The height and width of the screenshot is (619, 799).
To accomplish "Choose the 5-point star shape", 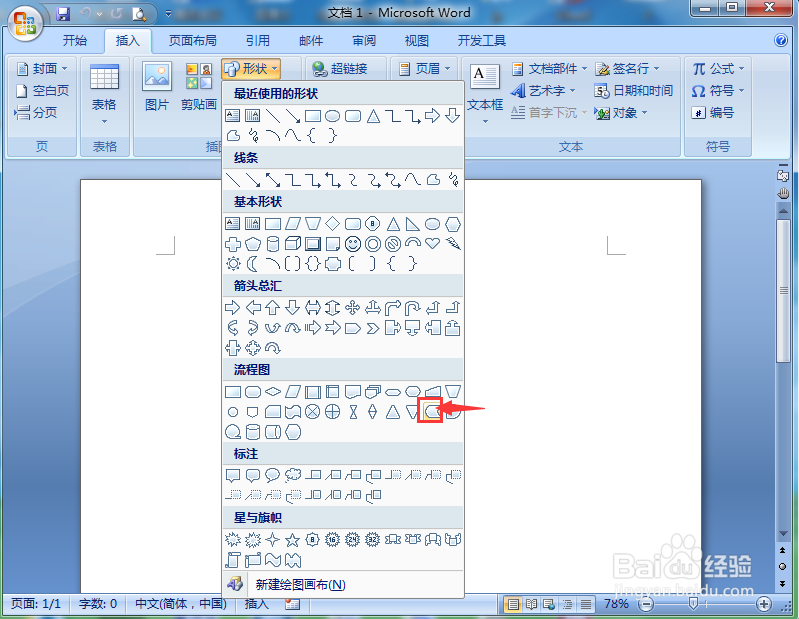I will click(x=292, y=540).
